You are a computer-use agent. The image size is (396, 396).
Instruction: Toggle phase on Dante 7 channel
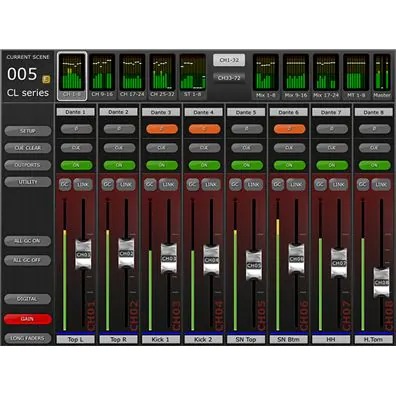[x=332, y=129]
